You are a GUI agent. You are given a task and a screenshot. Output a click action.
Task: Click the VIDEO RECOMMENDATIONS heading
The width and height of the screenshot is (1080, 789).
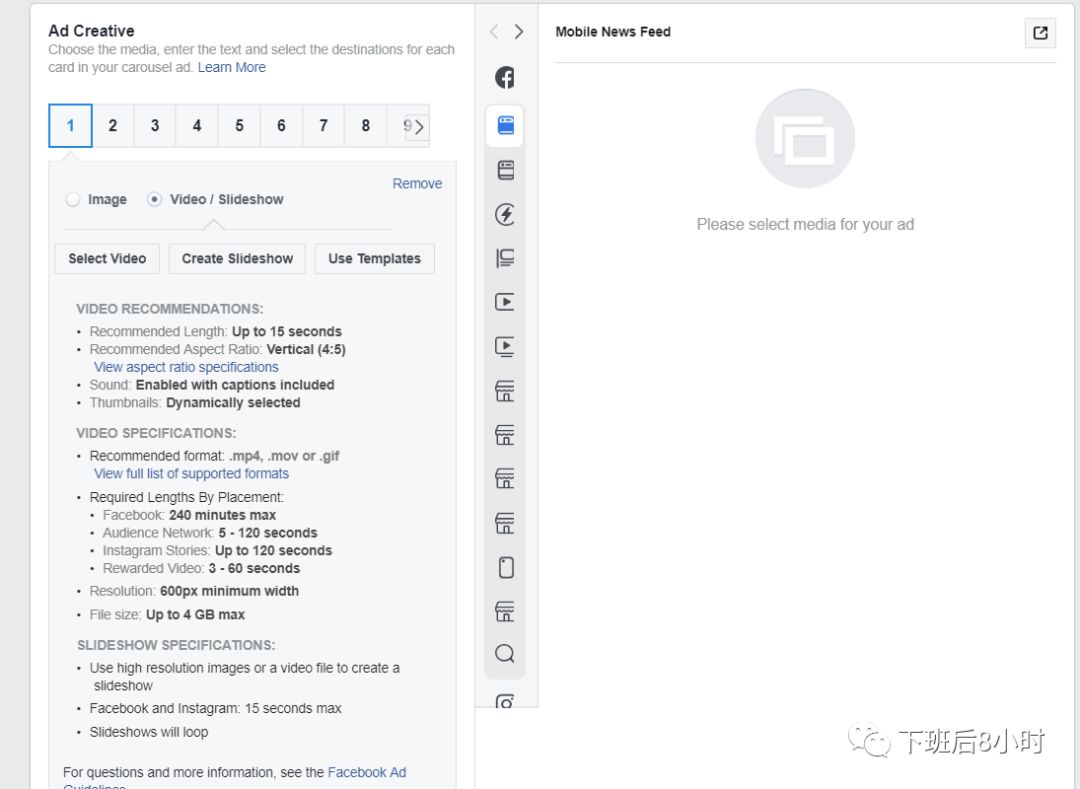169,309
